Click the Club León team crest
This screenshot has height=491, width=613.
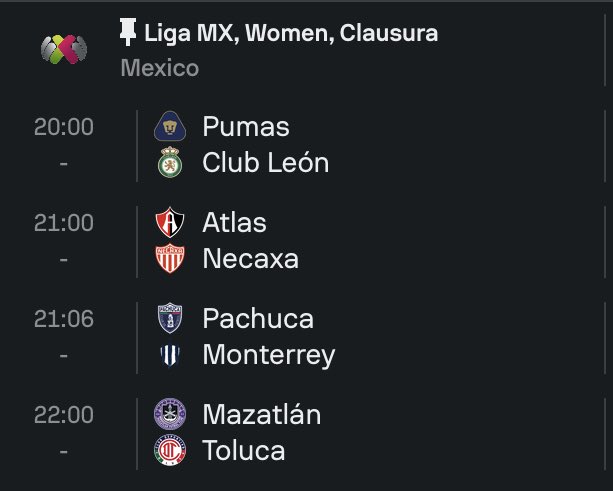pos(170,162)
